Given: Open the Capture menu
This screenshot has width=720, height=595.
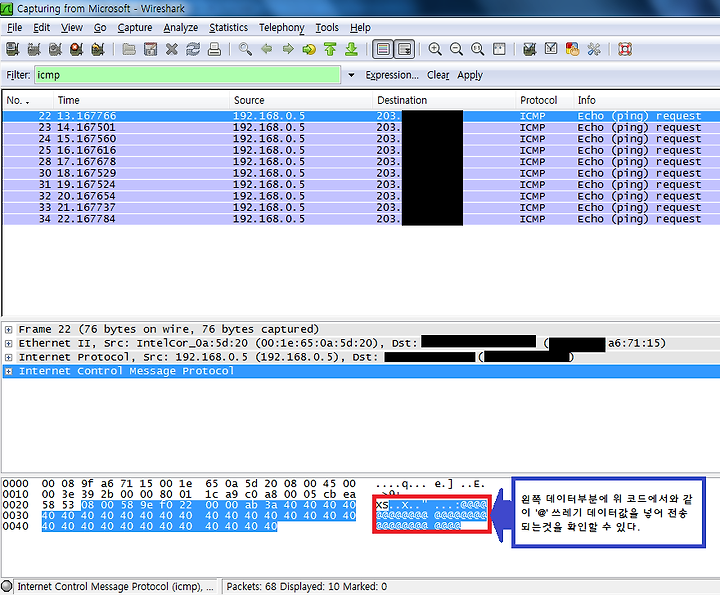Looking at the screenshot, I should click(135, 28).
